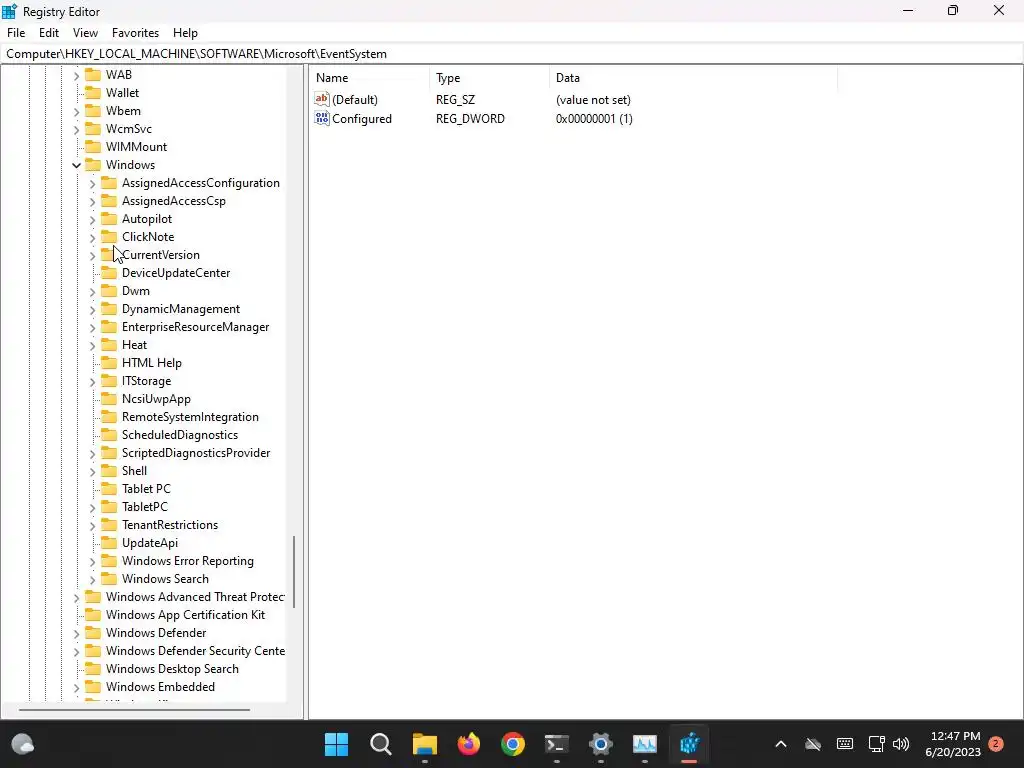
Task: Click the tree pane vertical scrollbar thumb
Action: click(294, 571)
